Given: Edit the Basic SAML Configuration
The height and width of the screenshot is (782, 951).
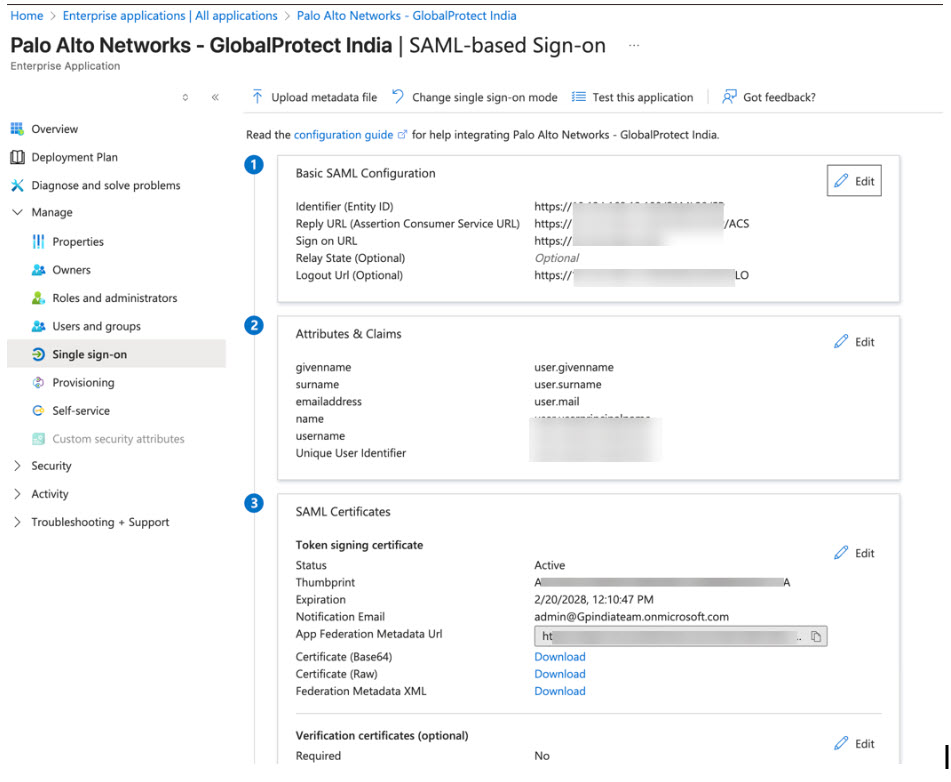Looking at the screenshot, I should [x=854, y=181].
